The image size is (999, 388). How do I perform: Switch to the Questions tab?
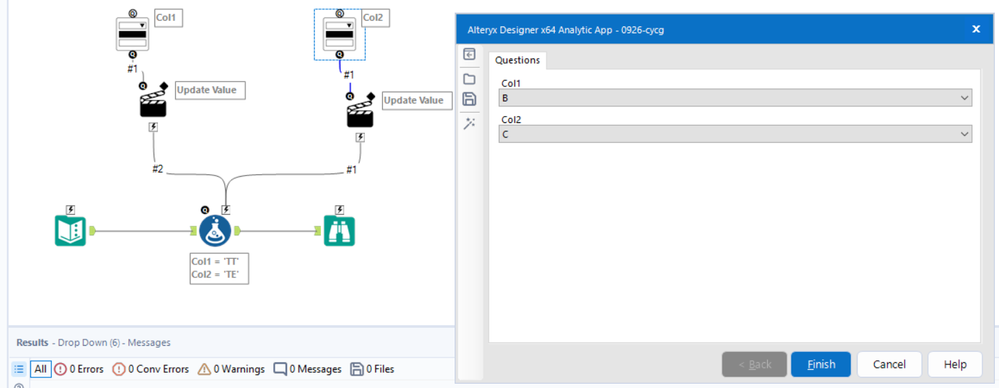click(517, 60)
